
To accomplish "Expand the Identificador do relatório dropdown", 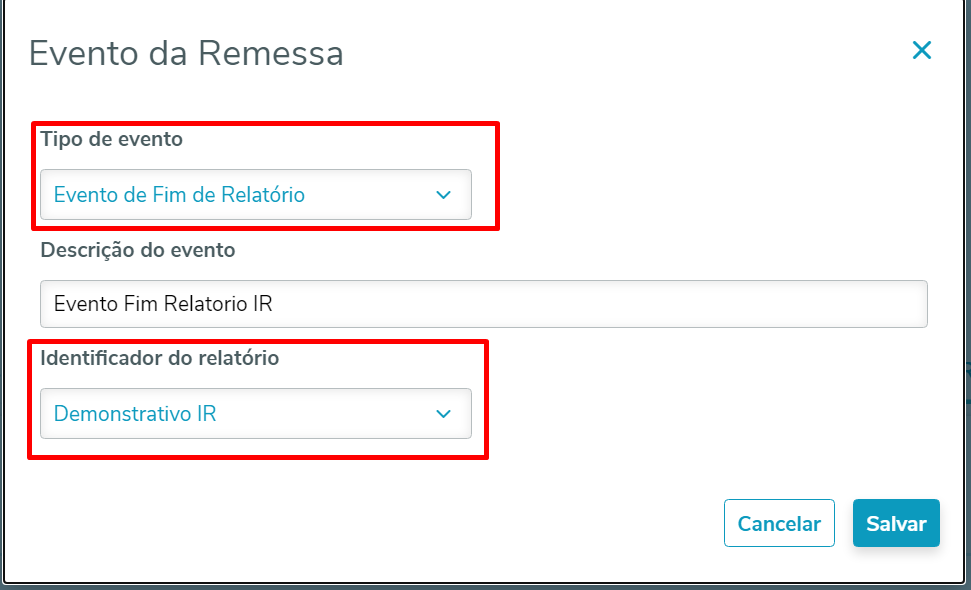I will [x=255, y=413].
